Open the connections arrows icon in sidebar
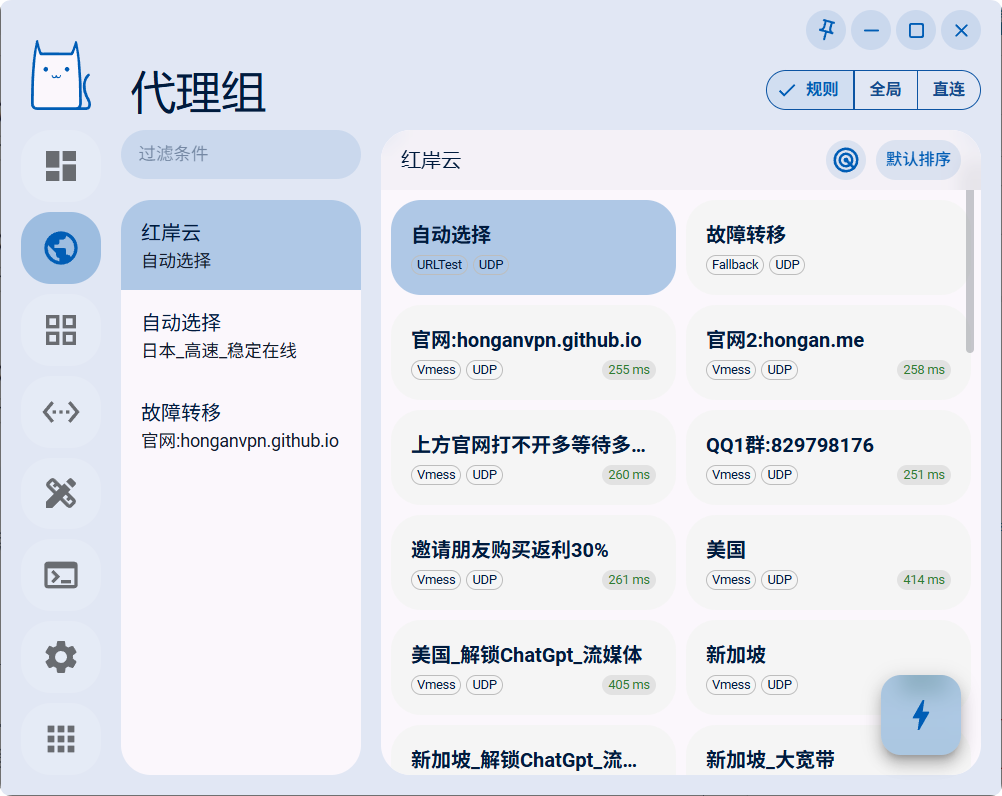This screenshot has height=796, width=1002. point(61,412)
